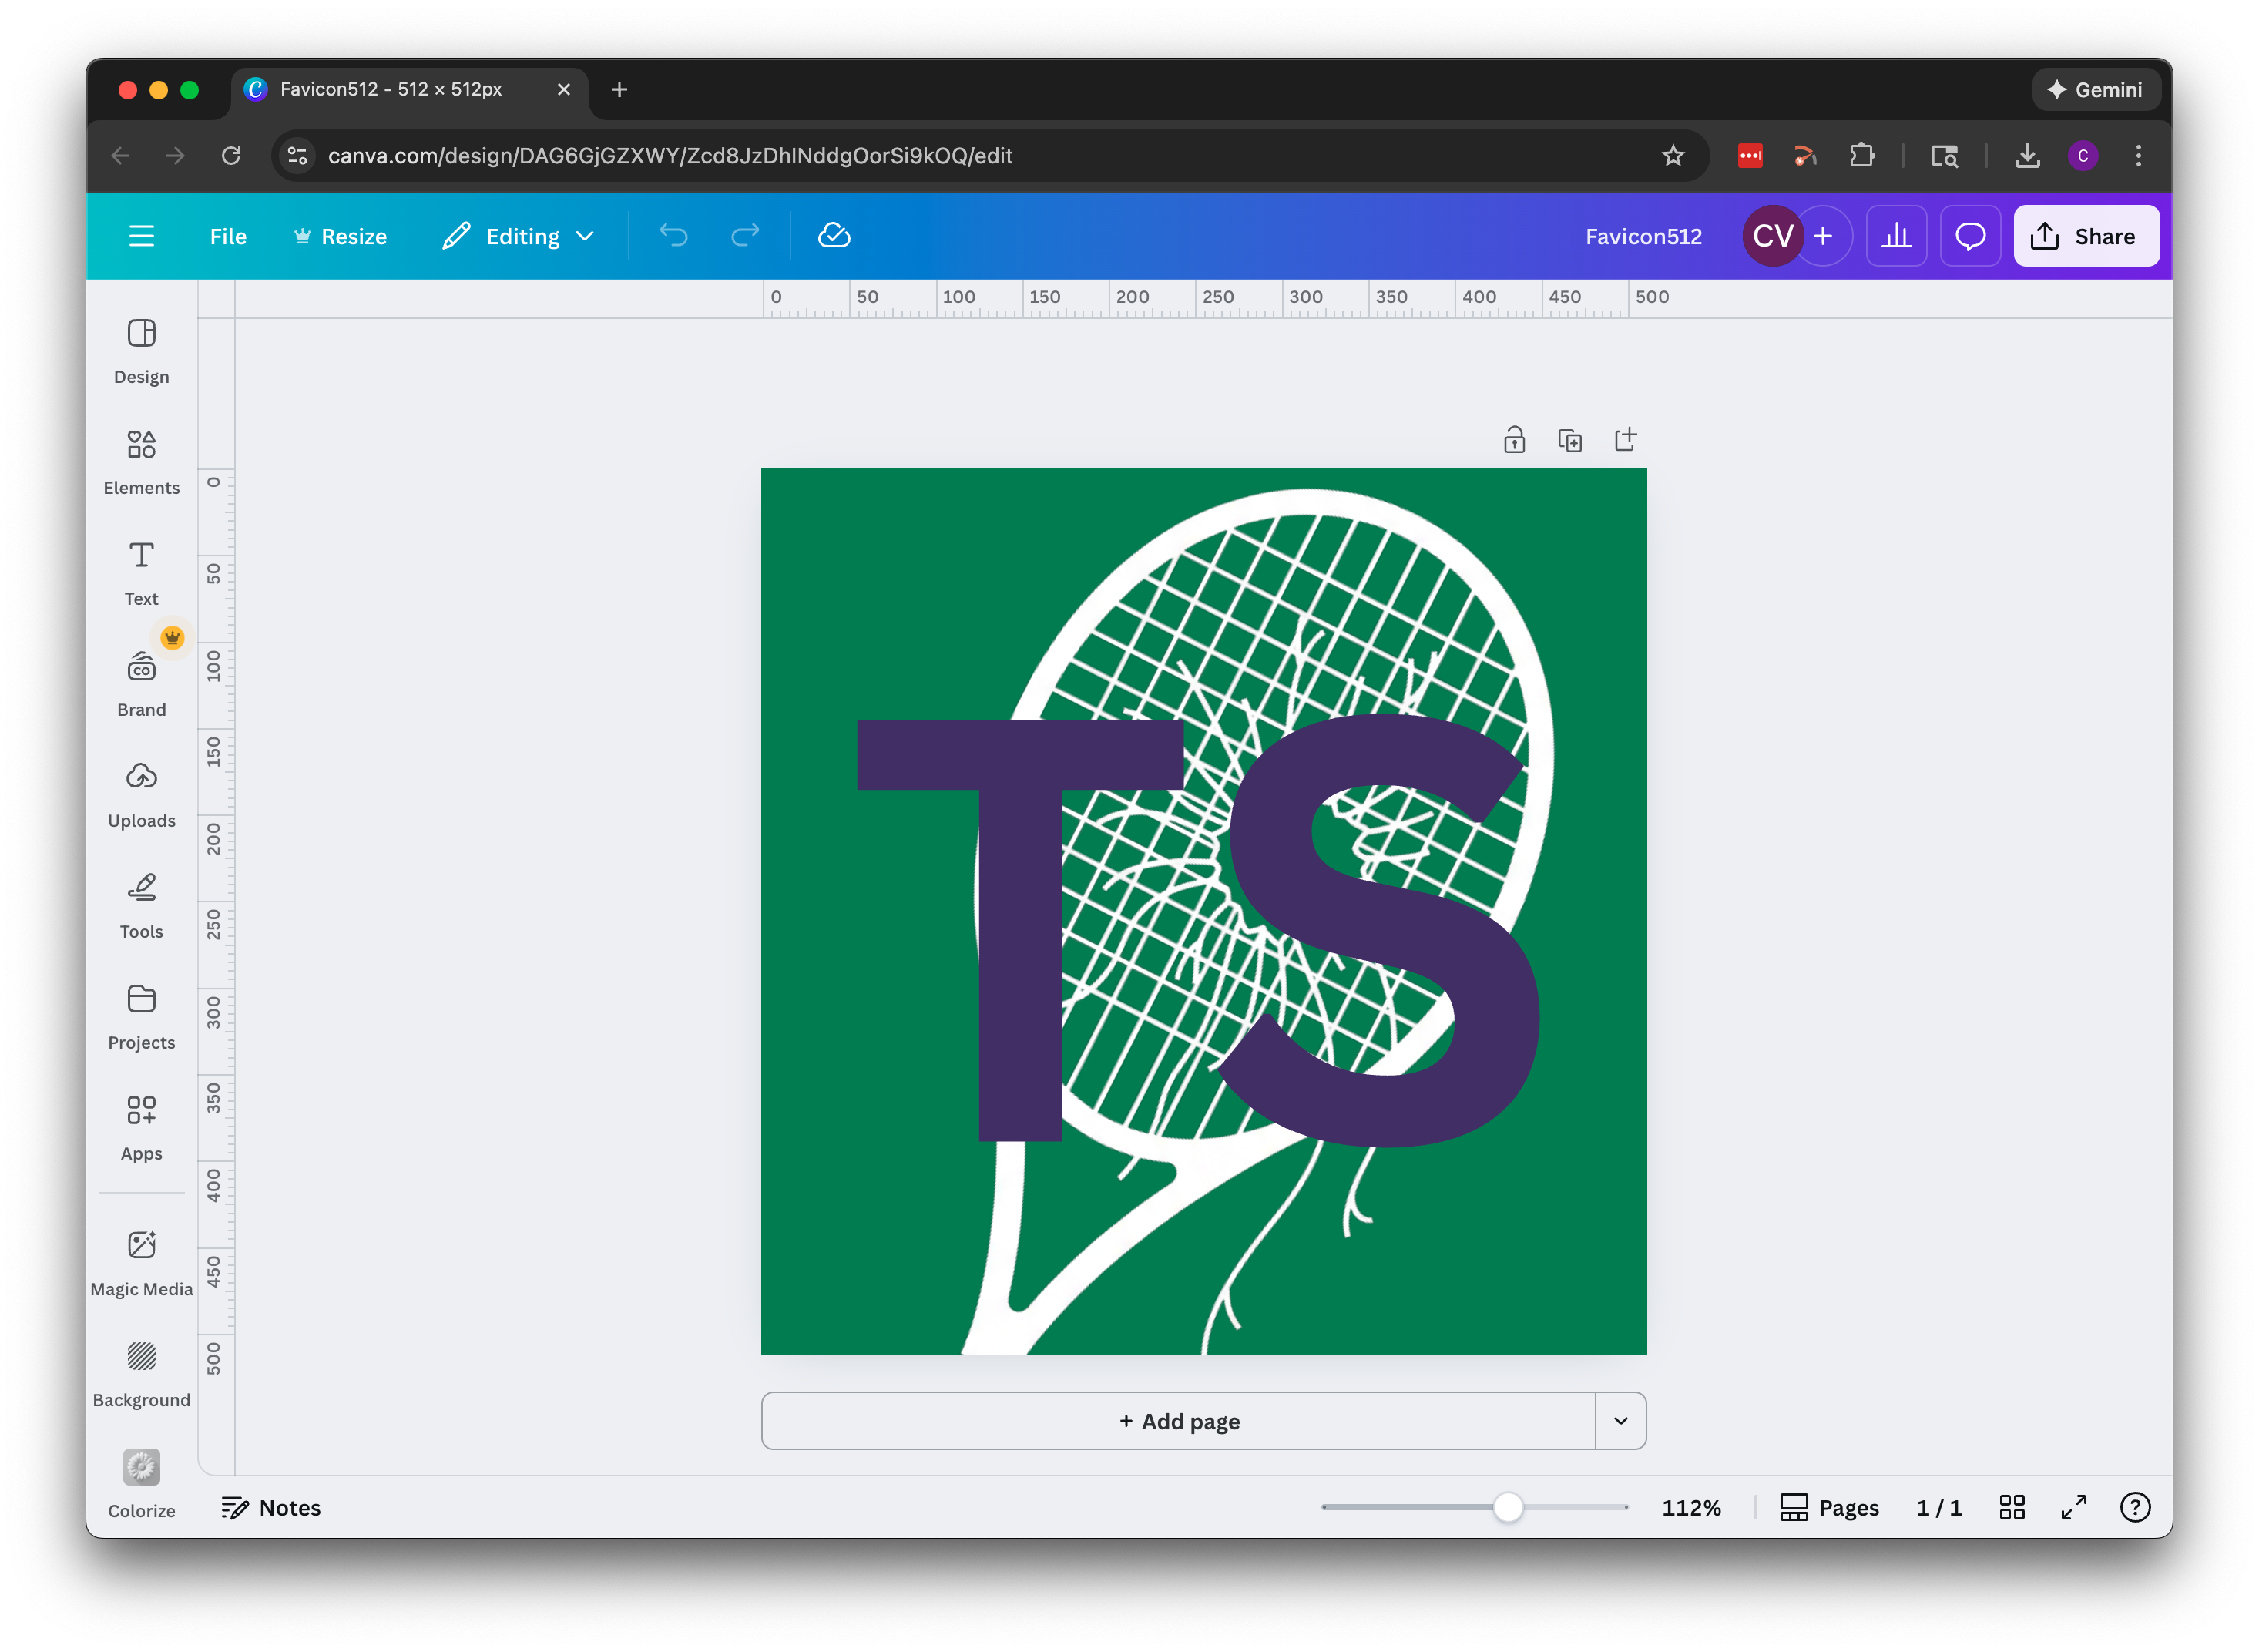2259x1652 pixels.
Task: Open the hamburger menu
Action: pos(141,236)
